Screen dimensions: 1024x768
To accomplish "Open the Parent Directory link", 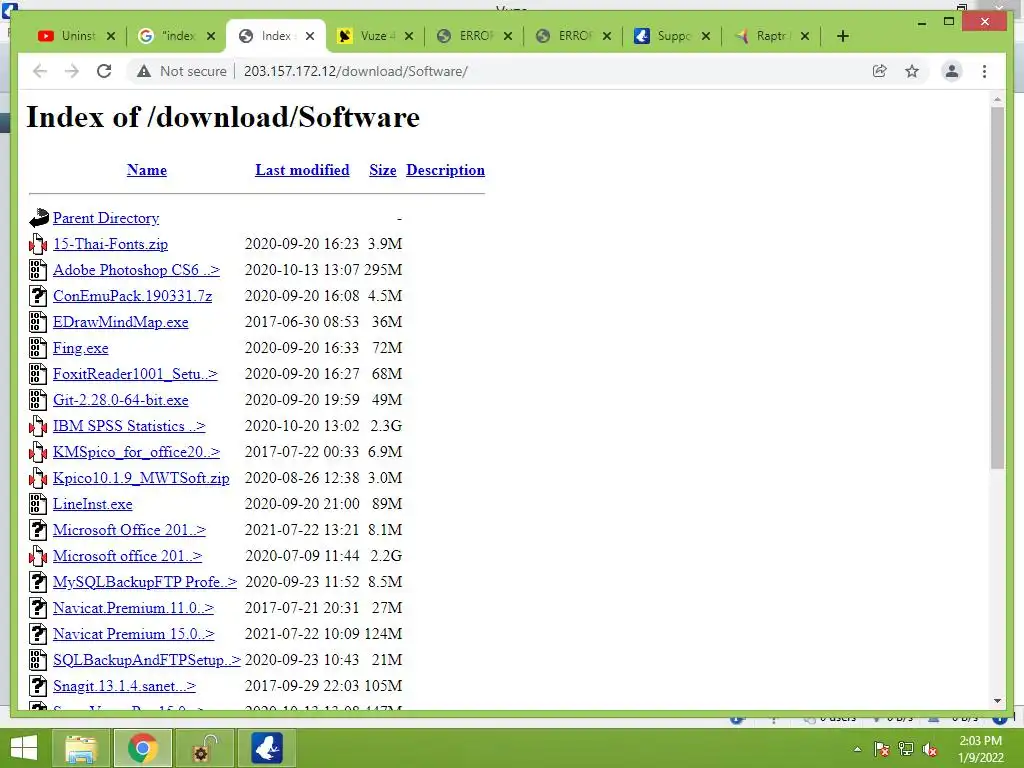I will click(106, 218).
